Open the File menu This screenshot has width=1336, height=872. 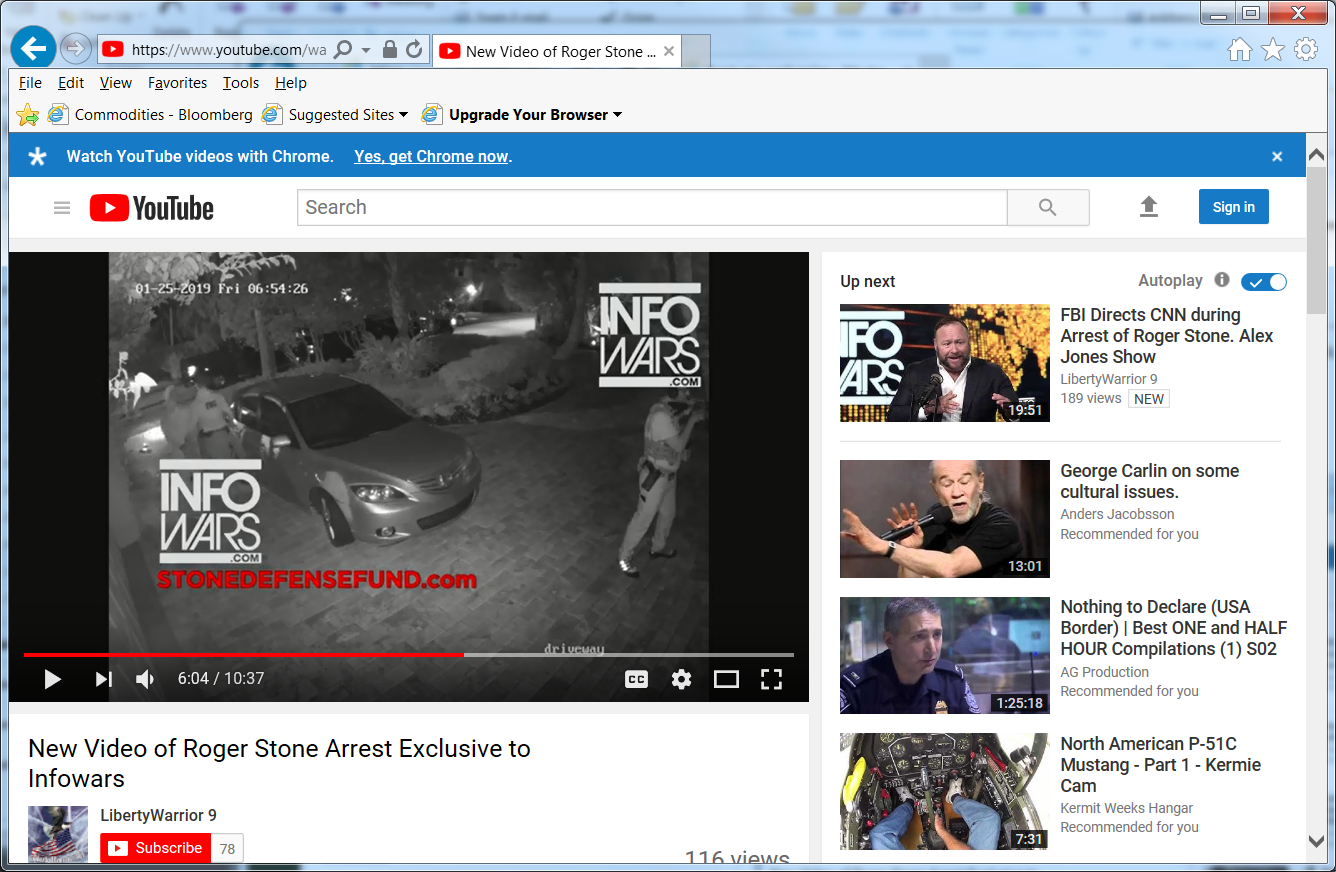[30, 83]
